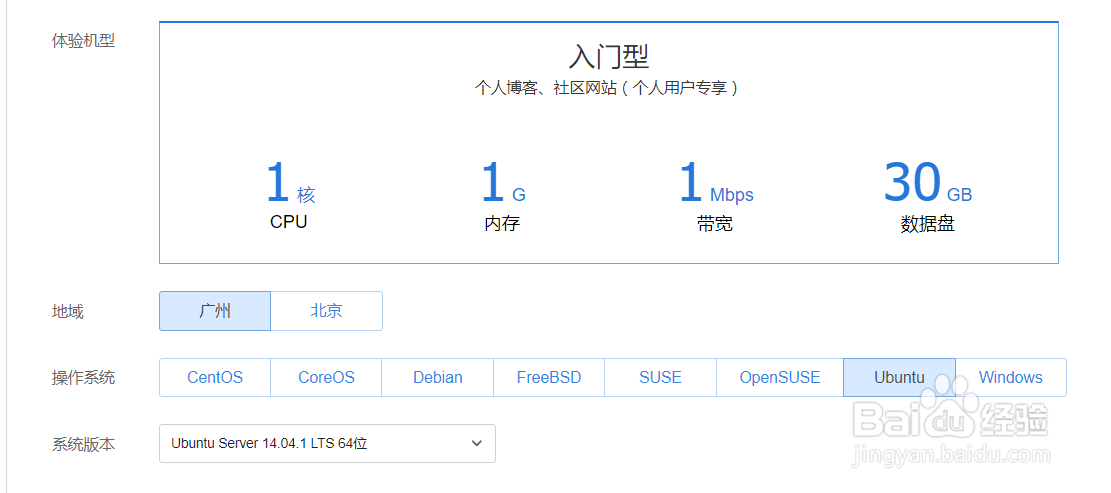Image resolution: width=1111 pixels, height=493 pixels.
Task: Click the 1 核 CPU spec
Action: pos(290,195)
